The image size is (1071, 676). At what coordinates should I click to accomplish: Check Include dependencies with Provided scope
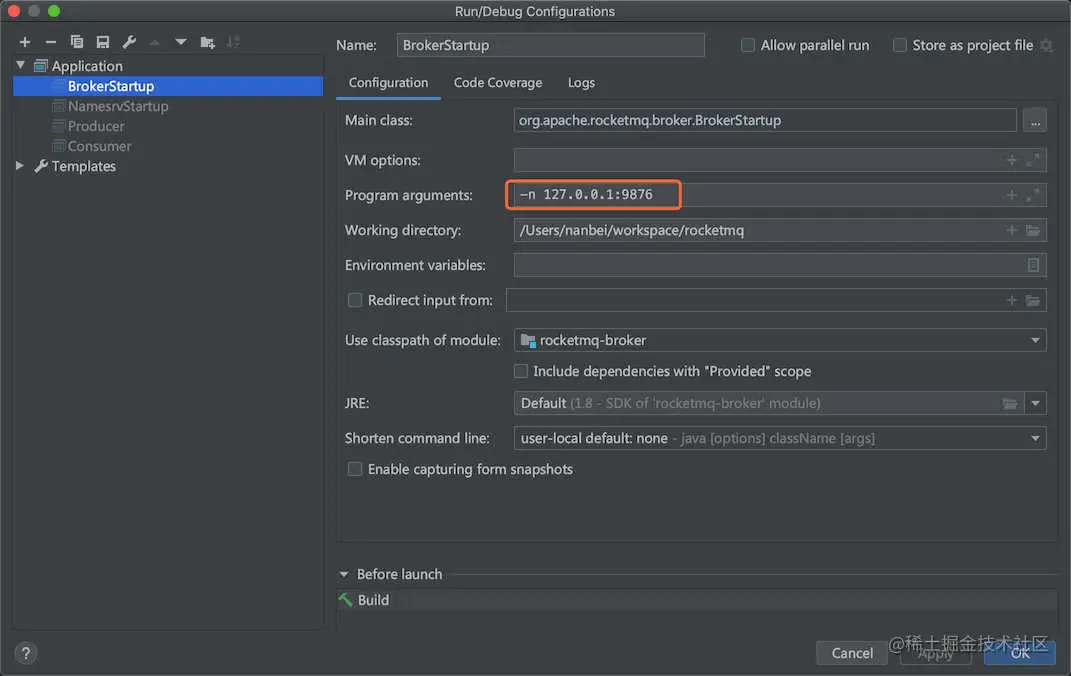tap(520, 371)
